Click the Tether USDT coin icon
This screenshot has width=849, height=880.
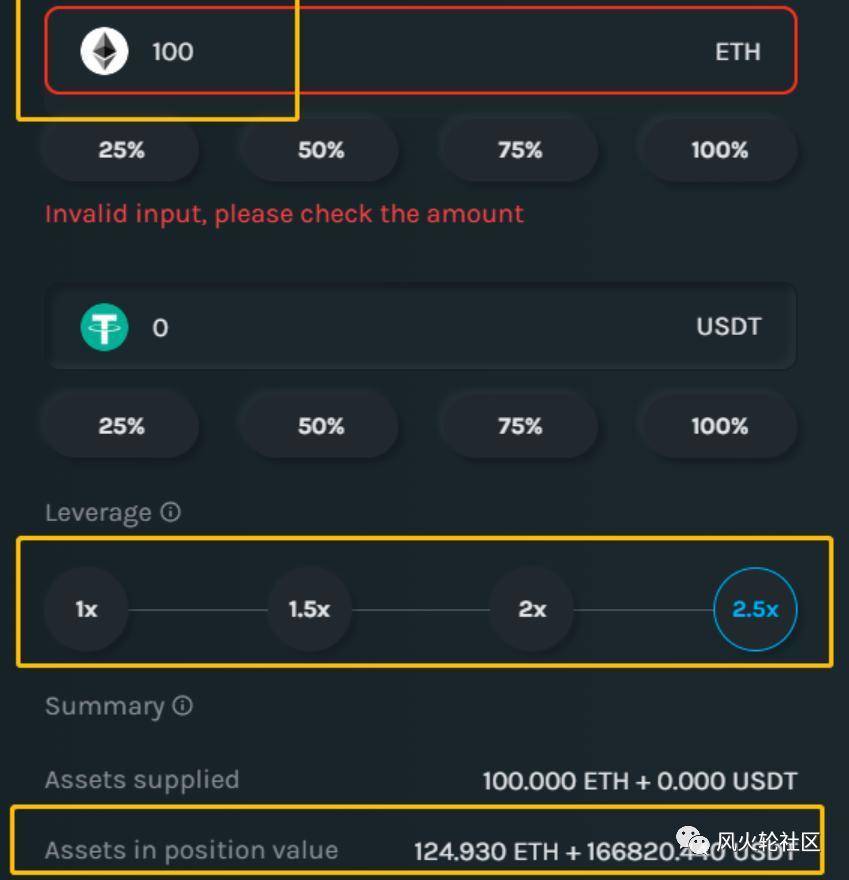coord(104,327)
